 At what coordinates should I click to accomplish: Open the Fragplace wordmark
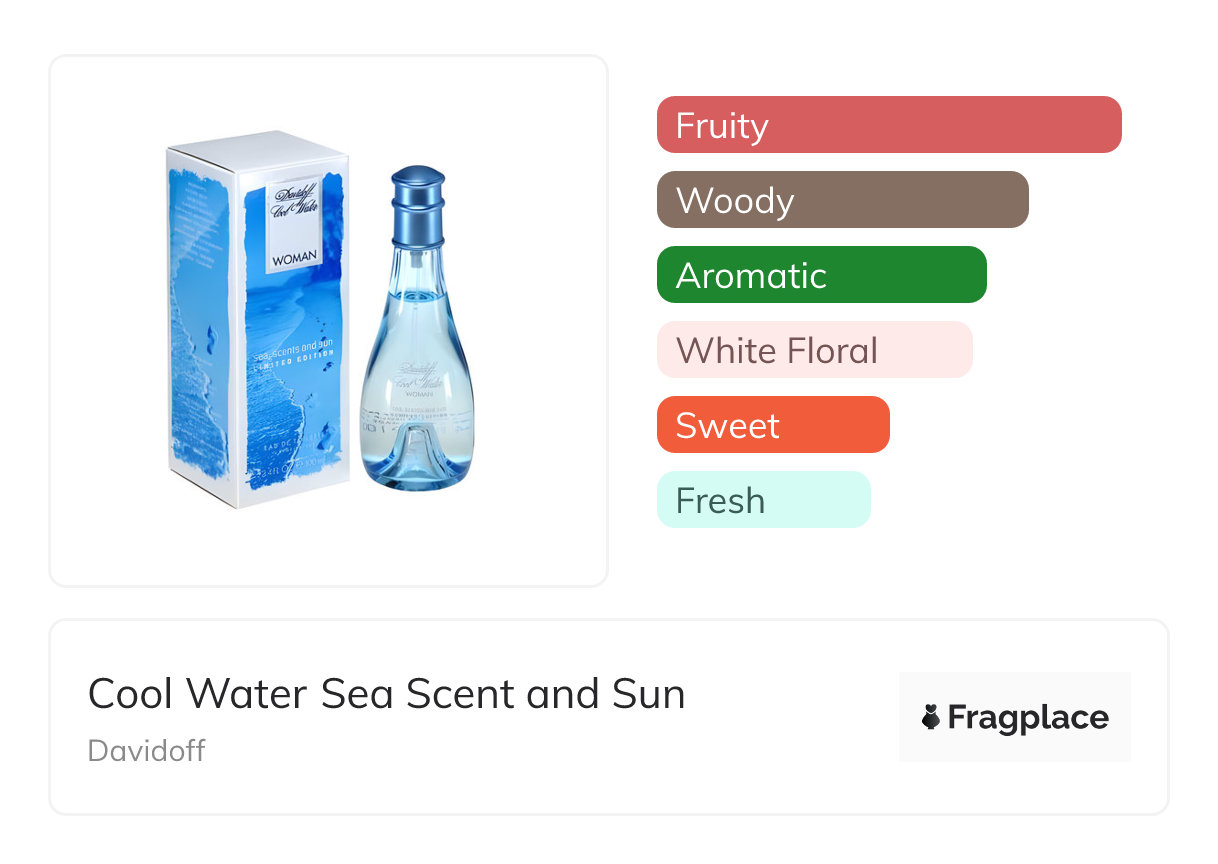(1028, 717)
